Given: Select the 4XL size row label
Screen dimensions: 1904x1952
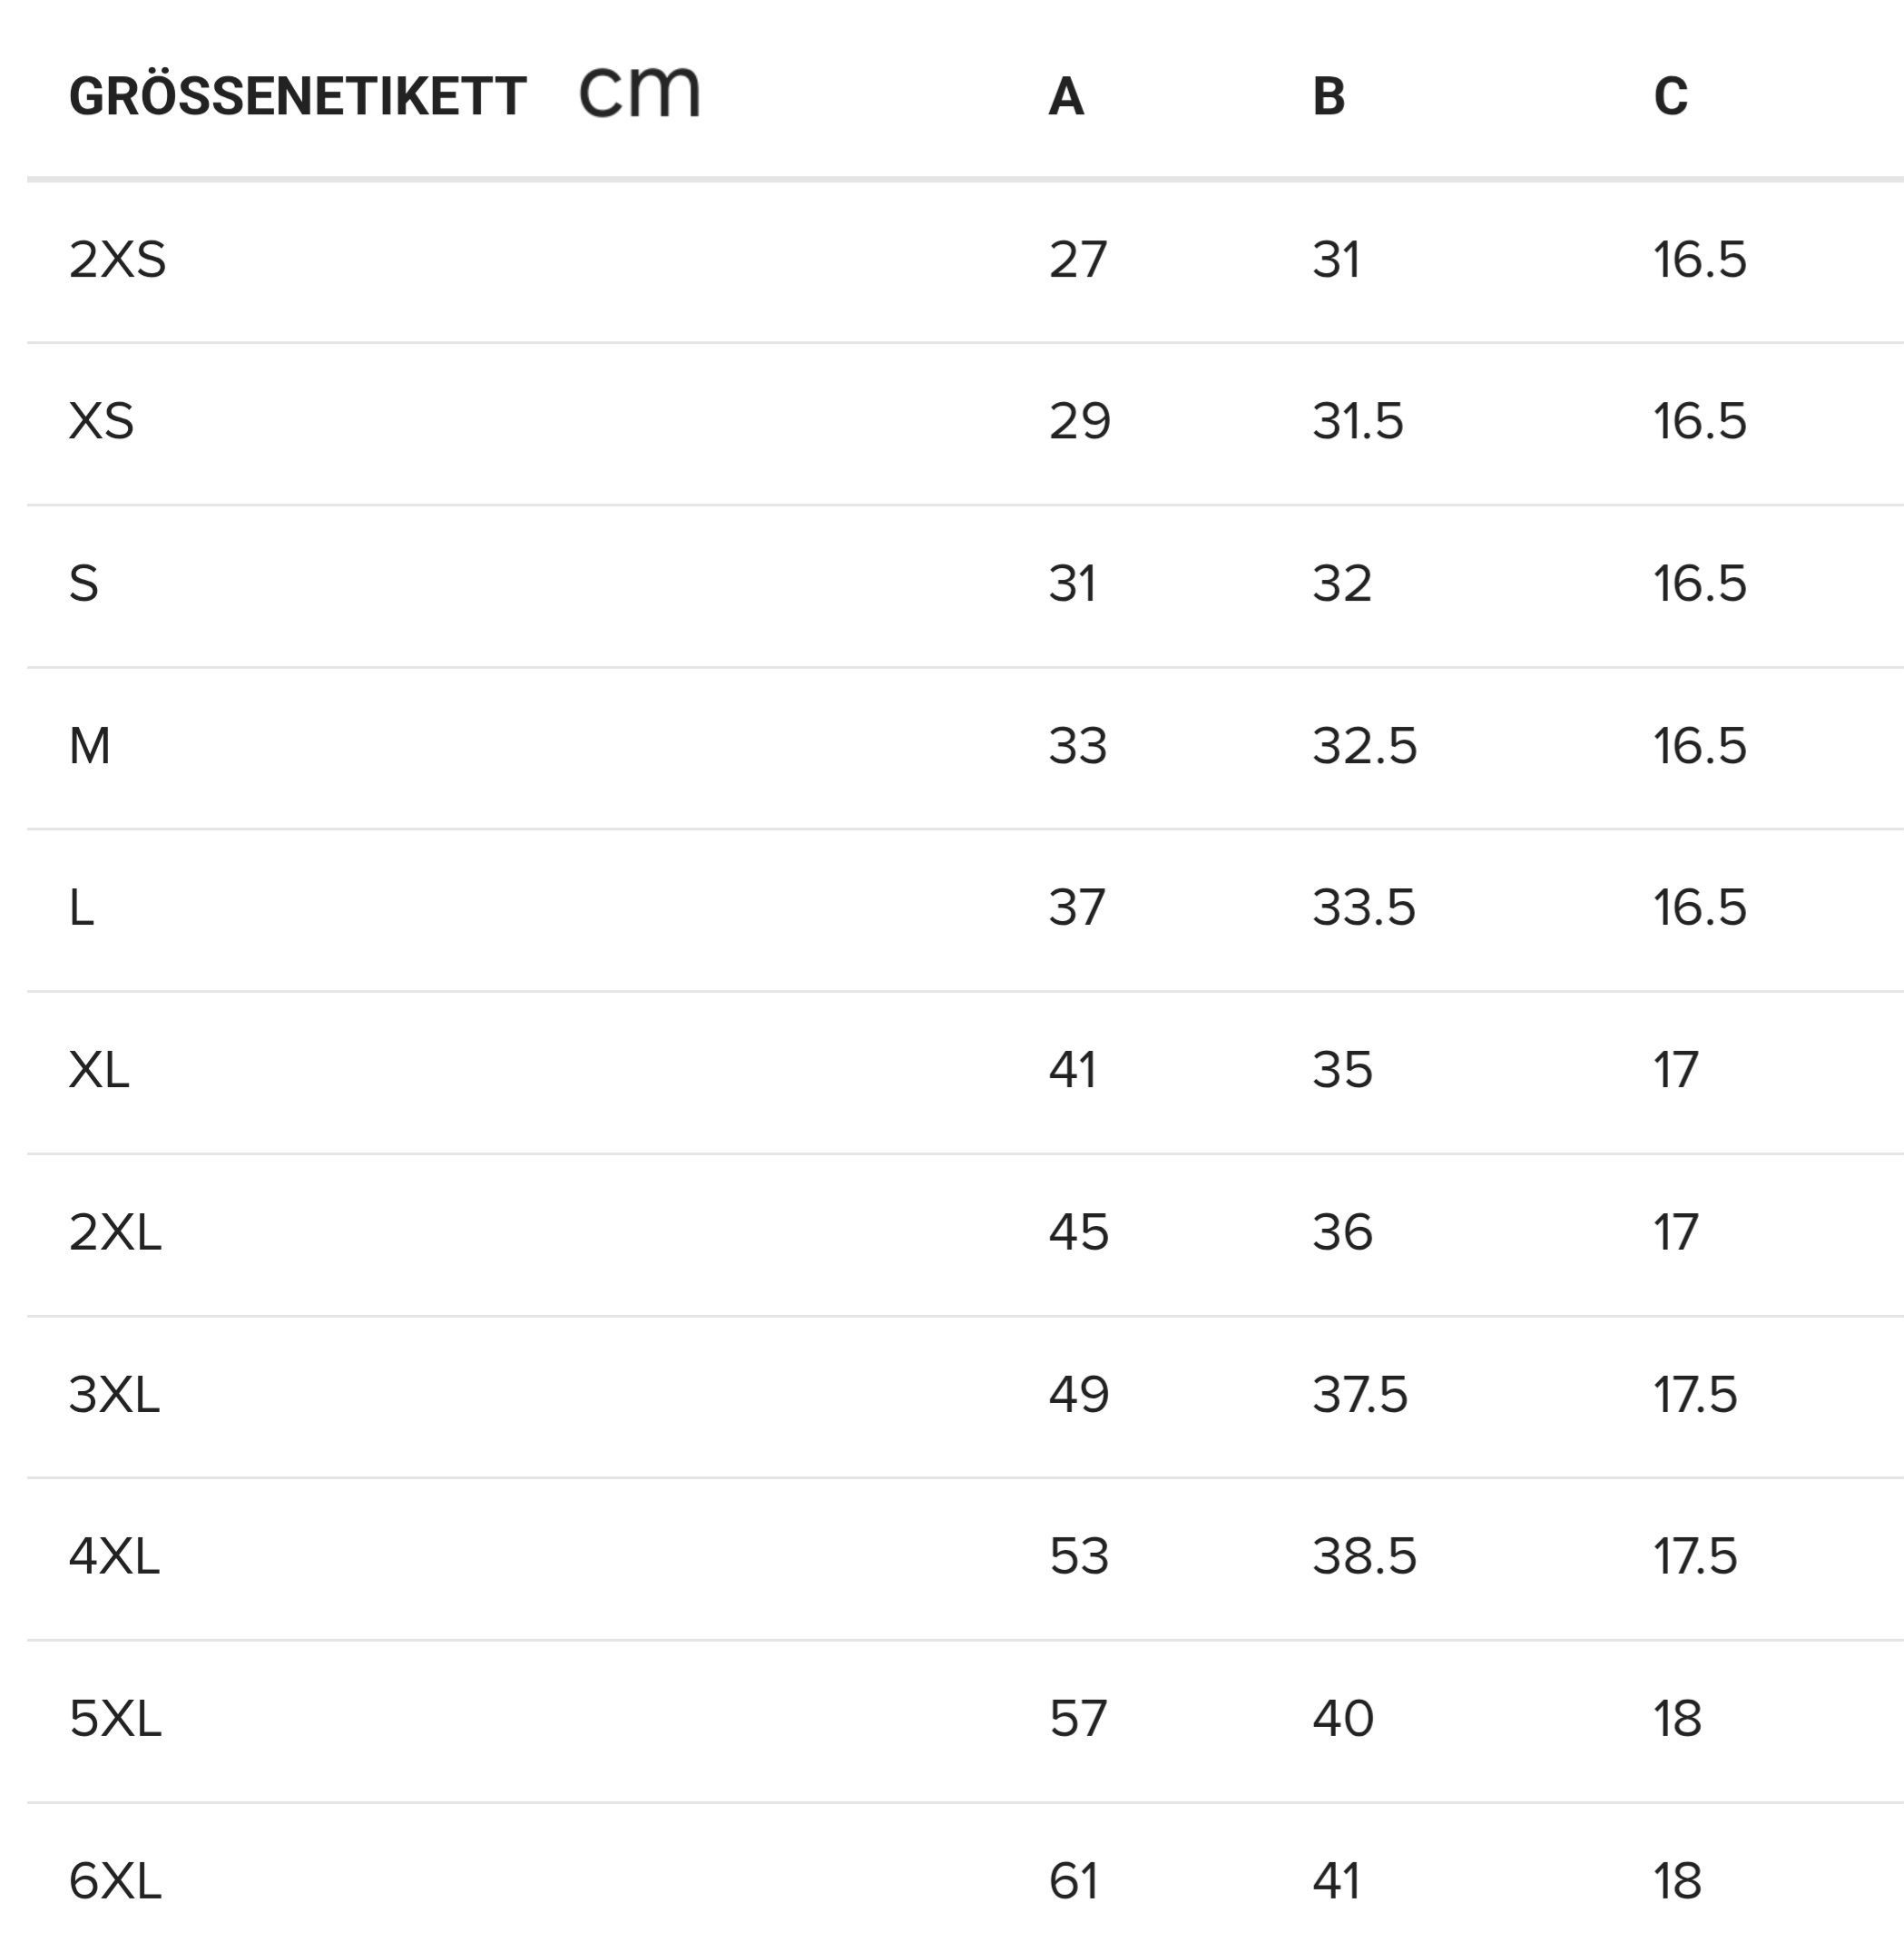Looking at the screenshot, I should pyautogui.click(x=114, y=1557).
